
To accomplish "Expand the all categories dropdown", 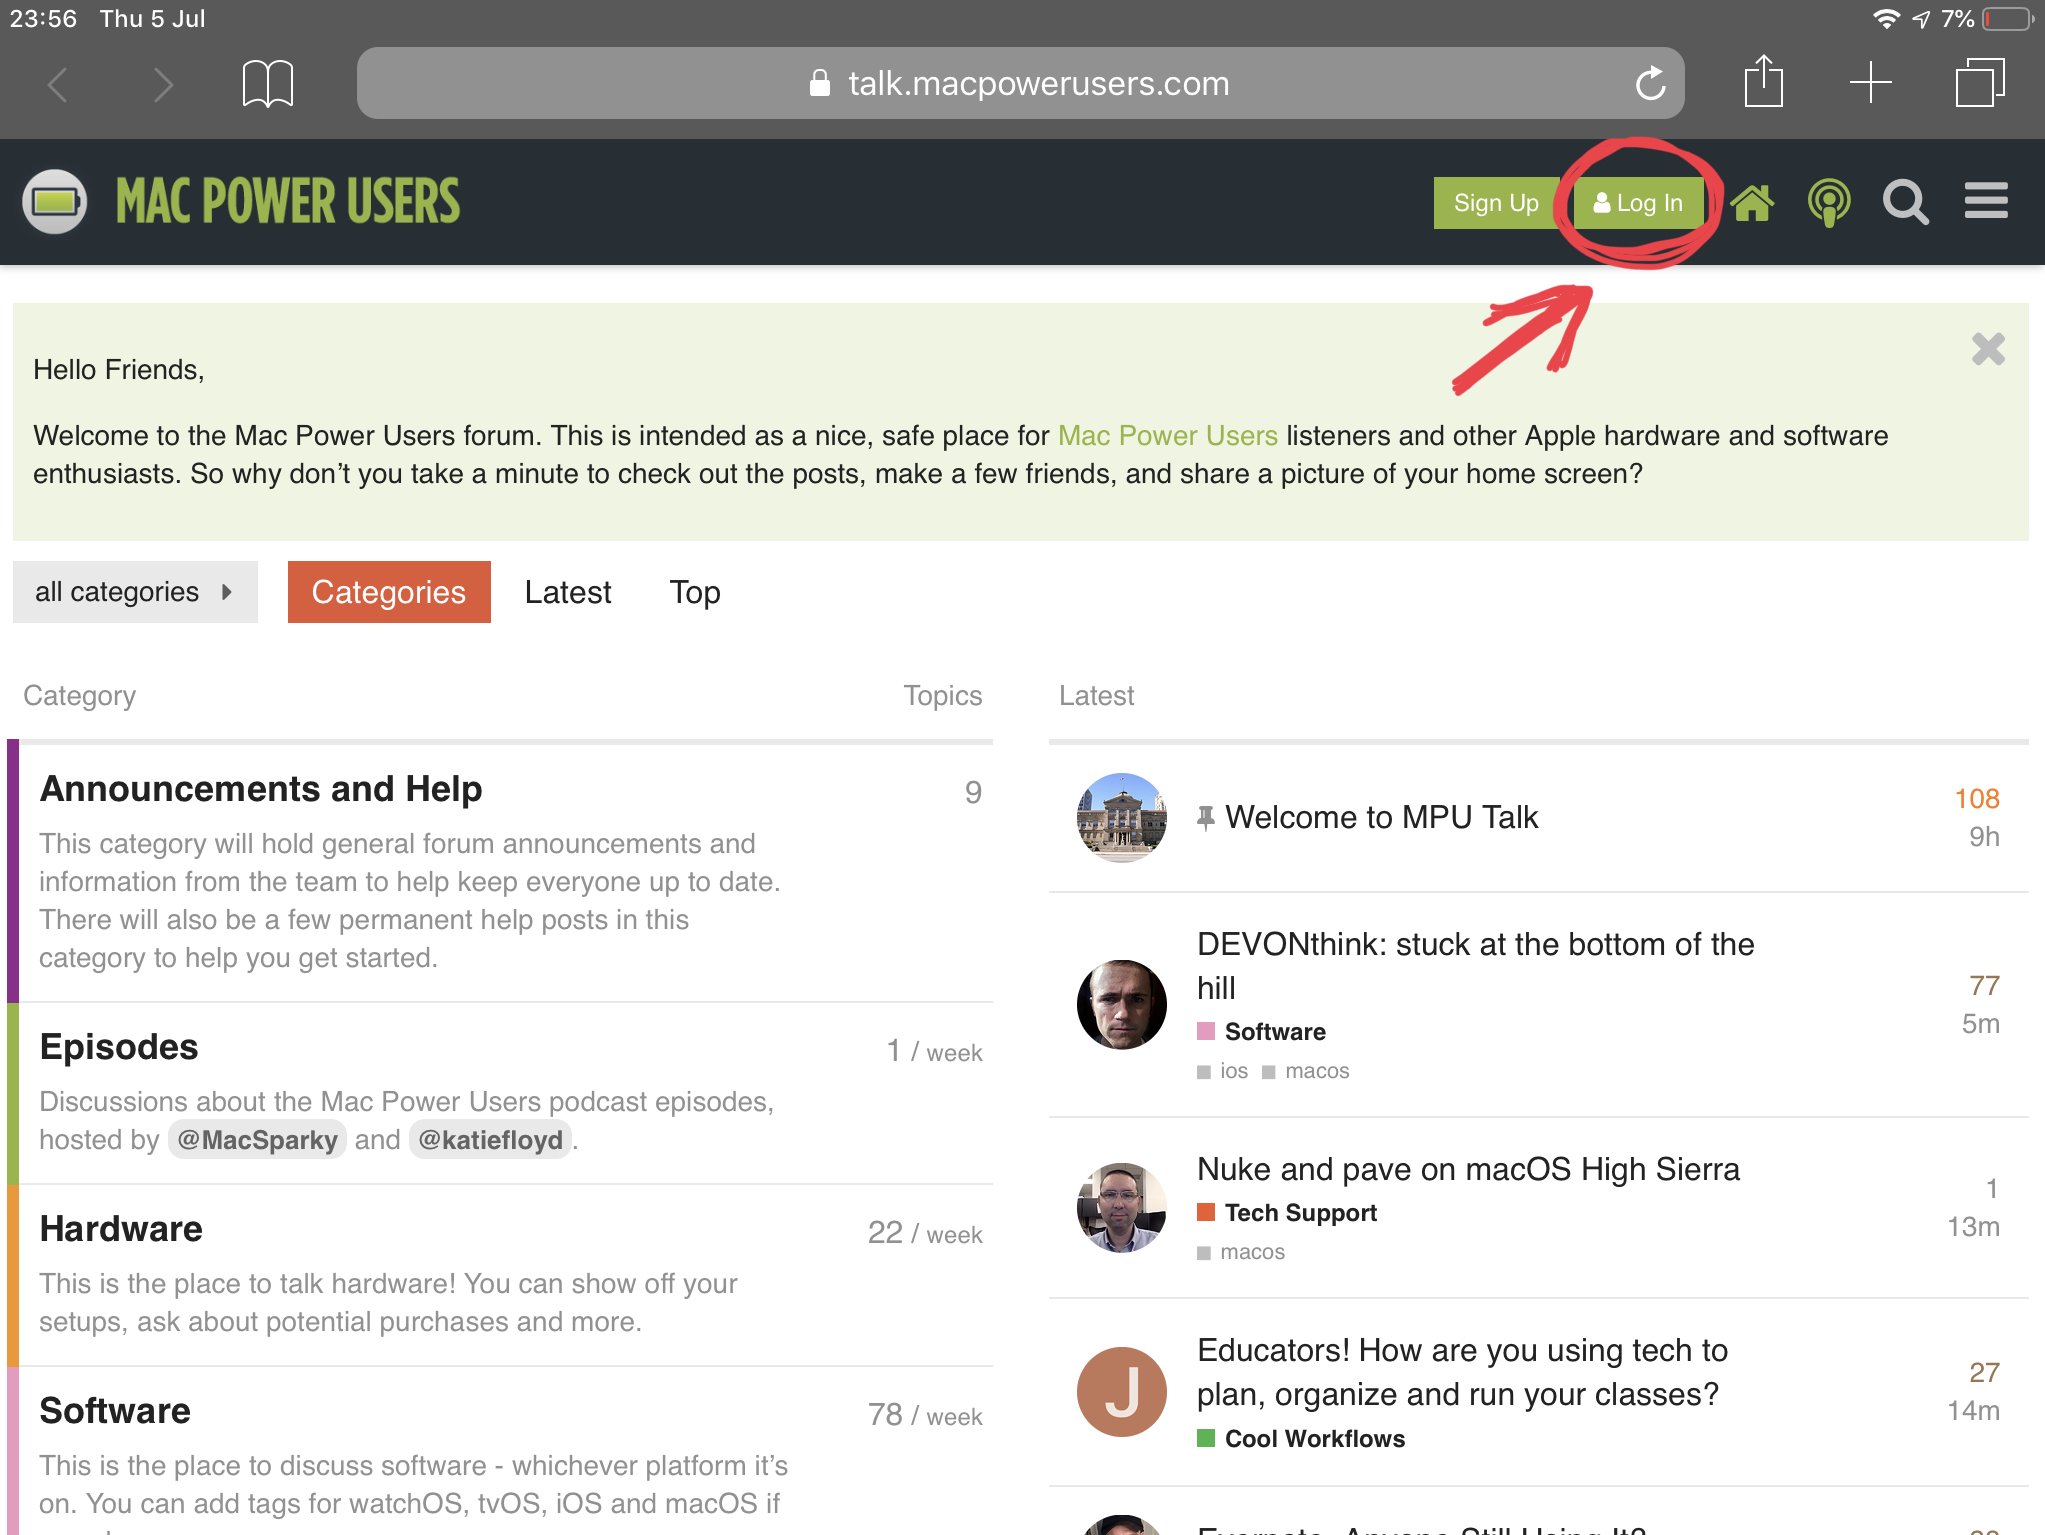I will (135, 592).
